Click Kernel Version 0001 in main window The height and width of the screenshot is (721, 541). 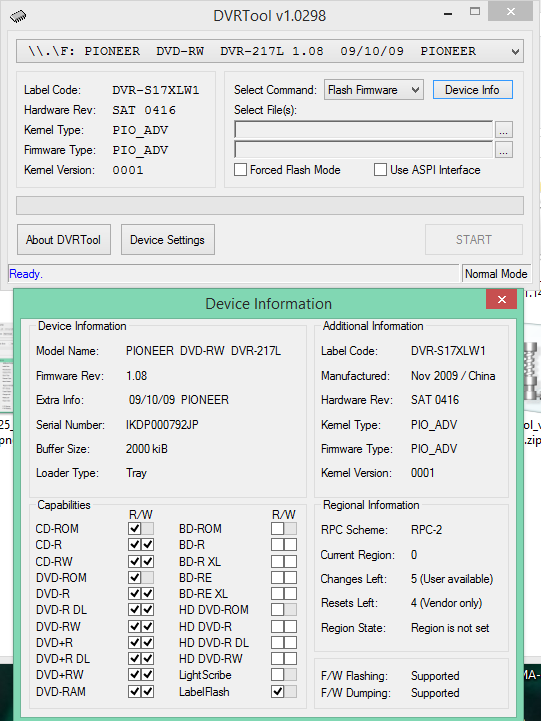click(x=128, y=170)
